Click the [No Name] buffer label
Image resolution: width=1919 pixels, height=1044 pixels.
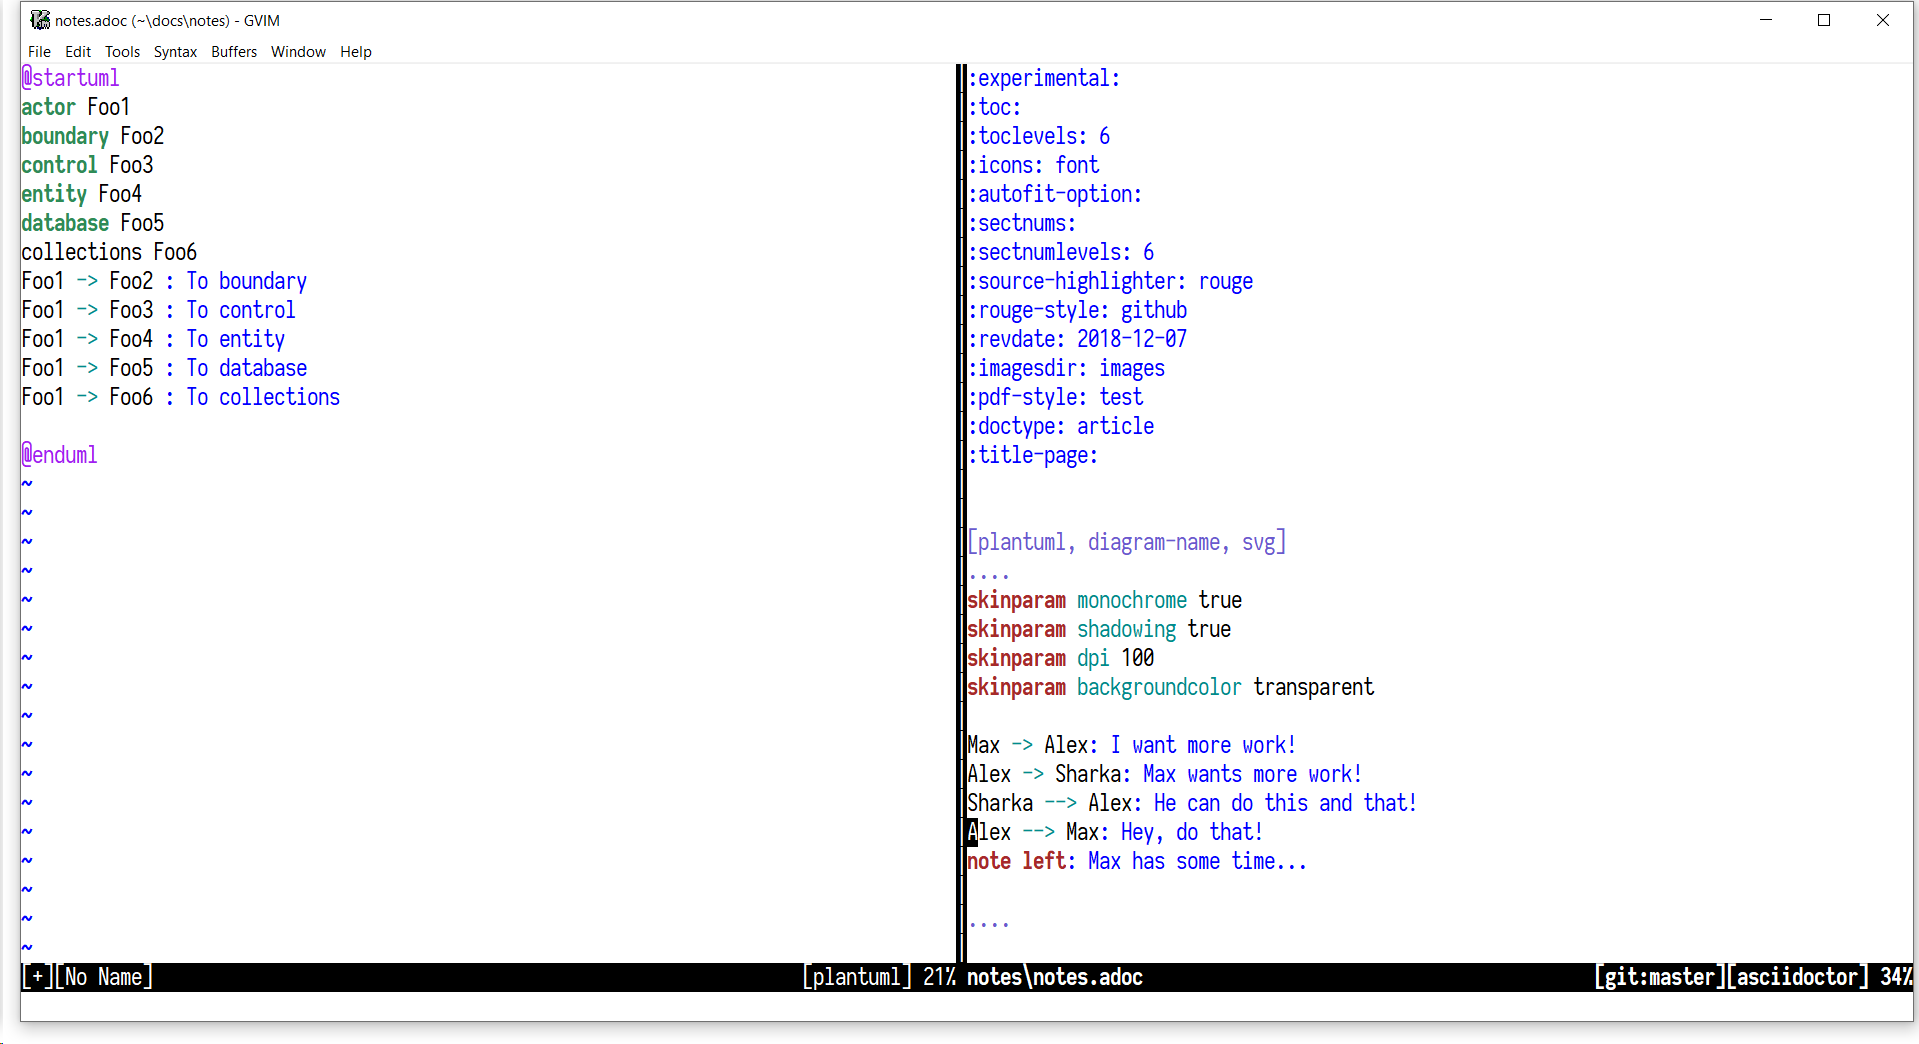coord(103,977)
